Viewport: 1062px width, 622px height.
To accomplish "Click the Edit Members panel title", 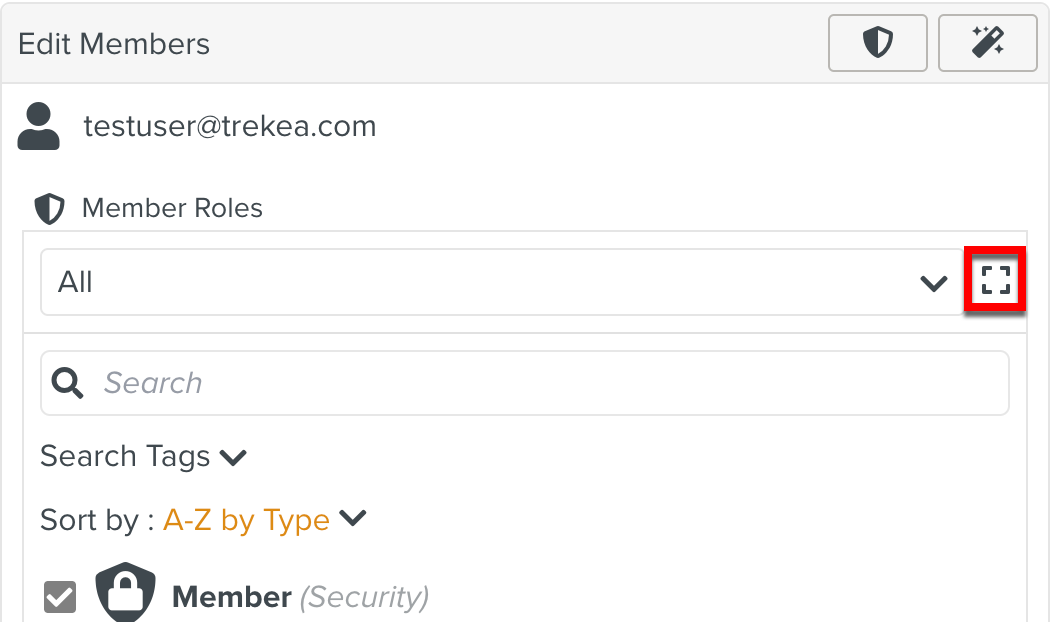I will click(x=114, y=44).
